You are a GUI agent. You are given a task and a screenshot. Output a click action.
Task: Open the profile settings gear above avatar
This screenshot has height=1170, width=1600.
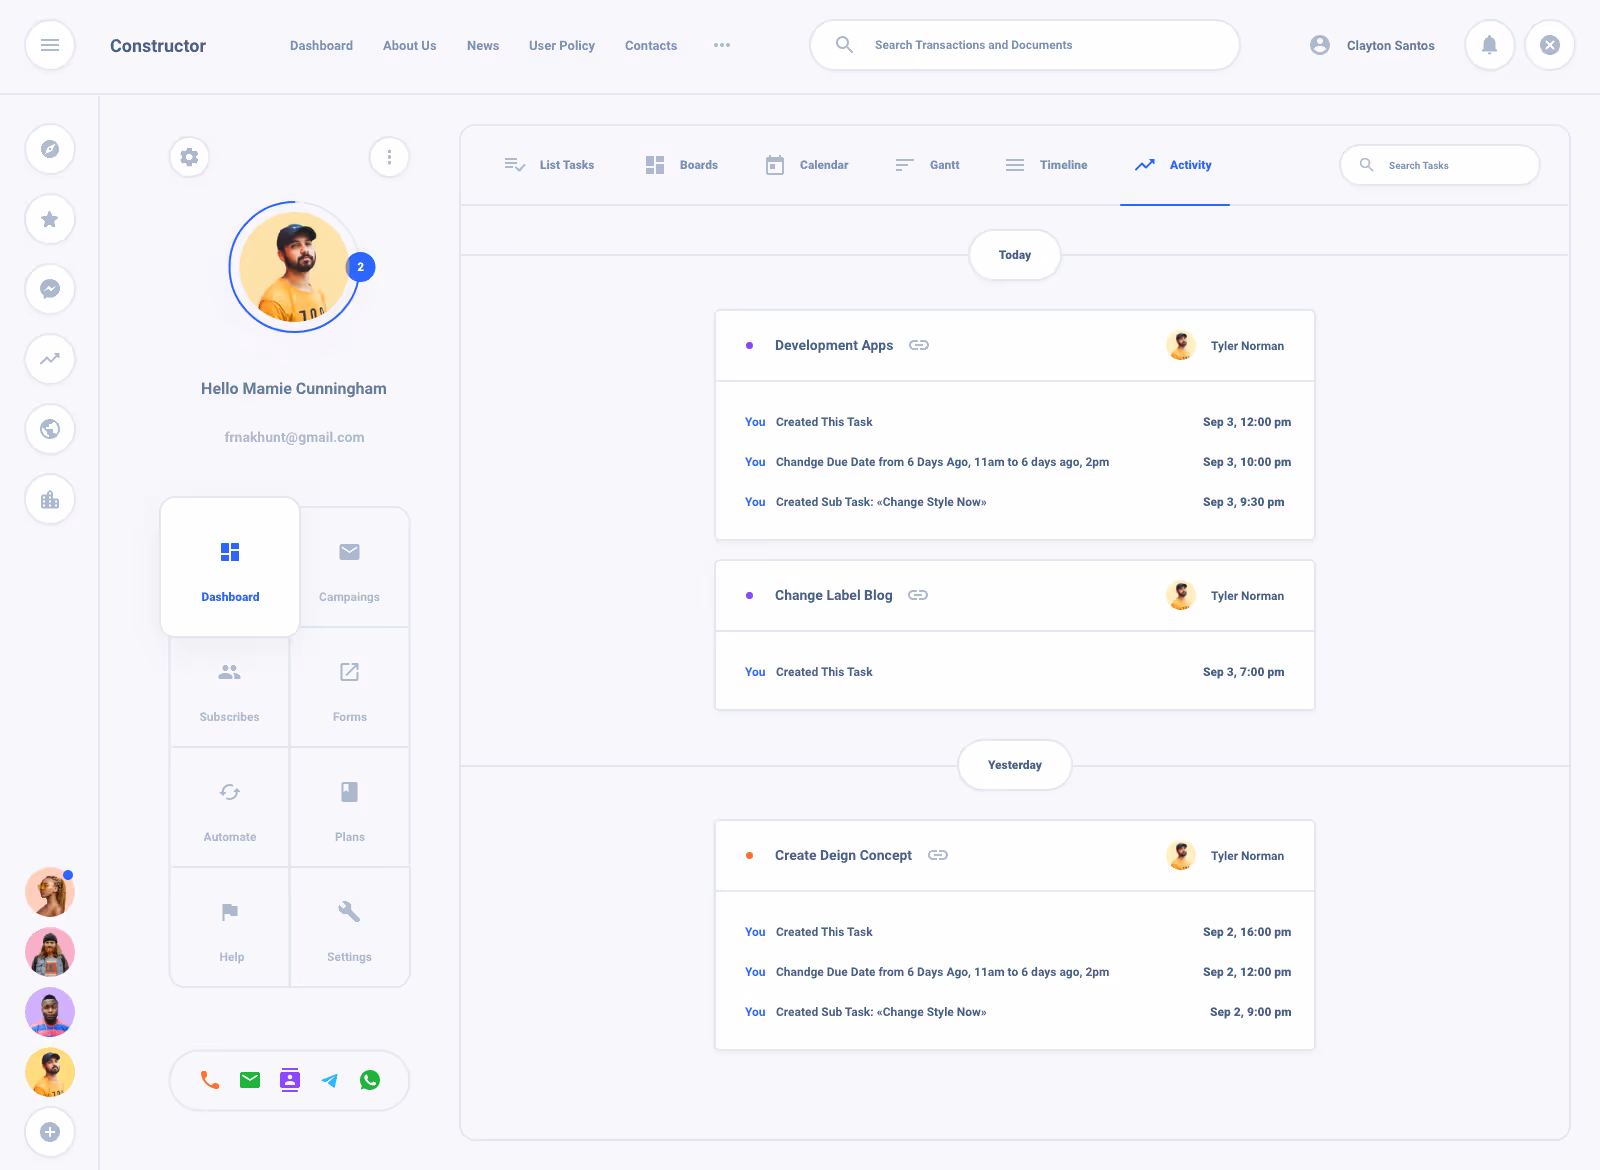tap(189, 157)
